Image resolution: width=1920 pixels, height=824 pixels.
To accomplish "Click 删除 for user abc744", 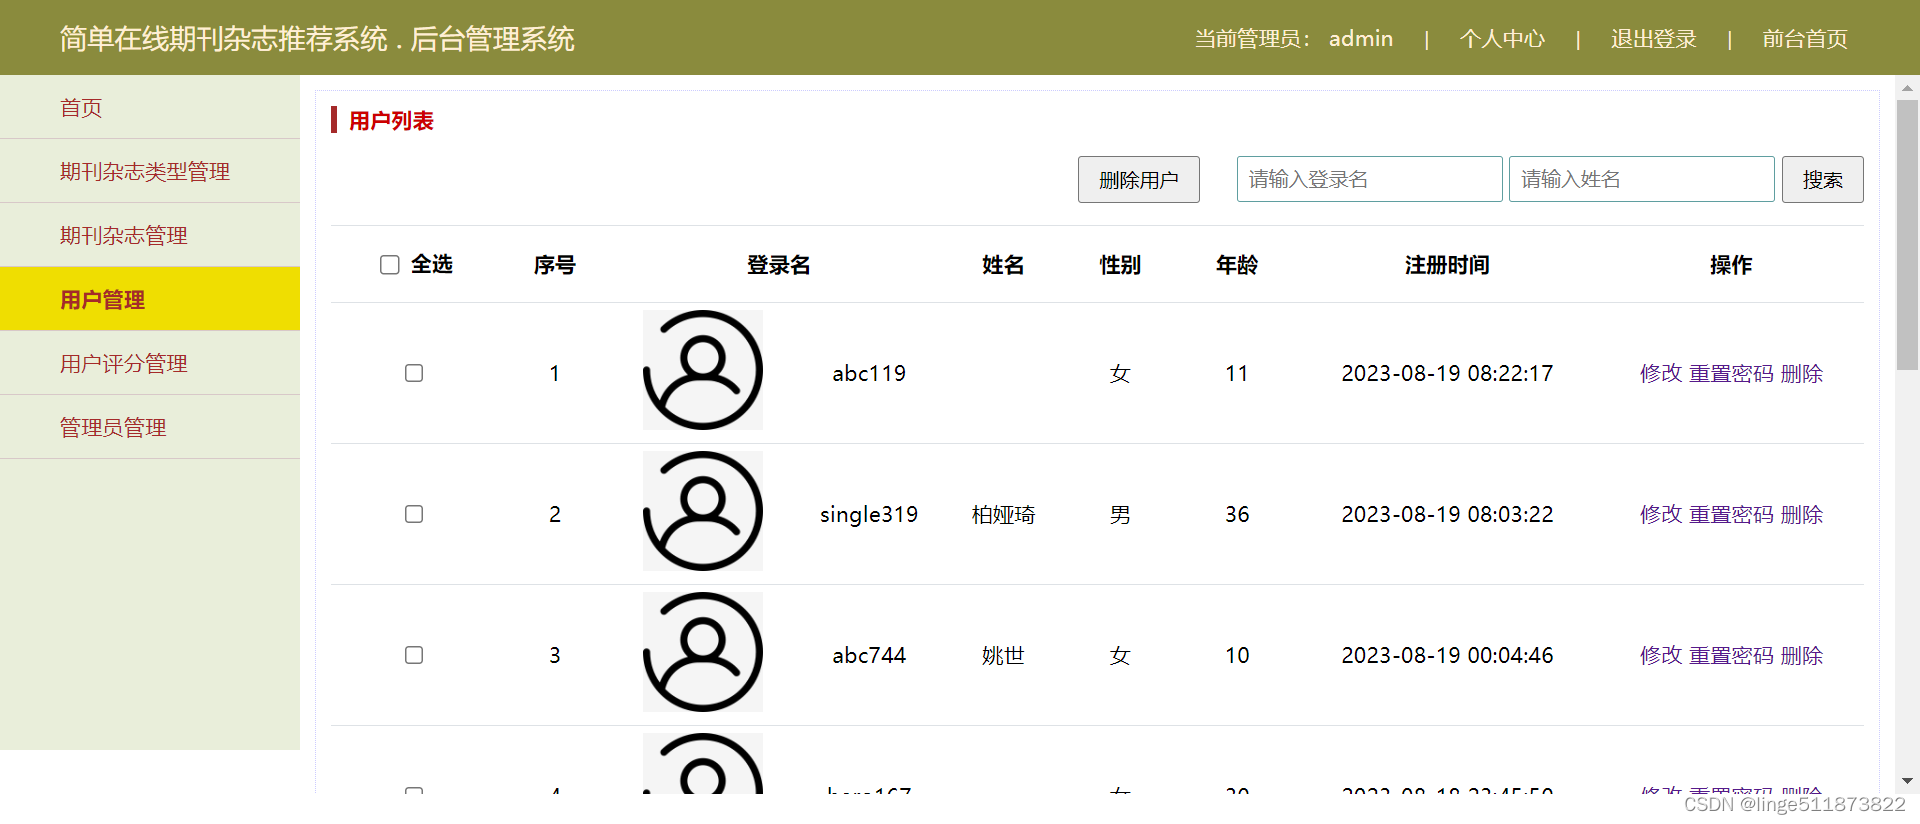I will (x=1802, y=655).
